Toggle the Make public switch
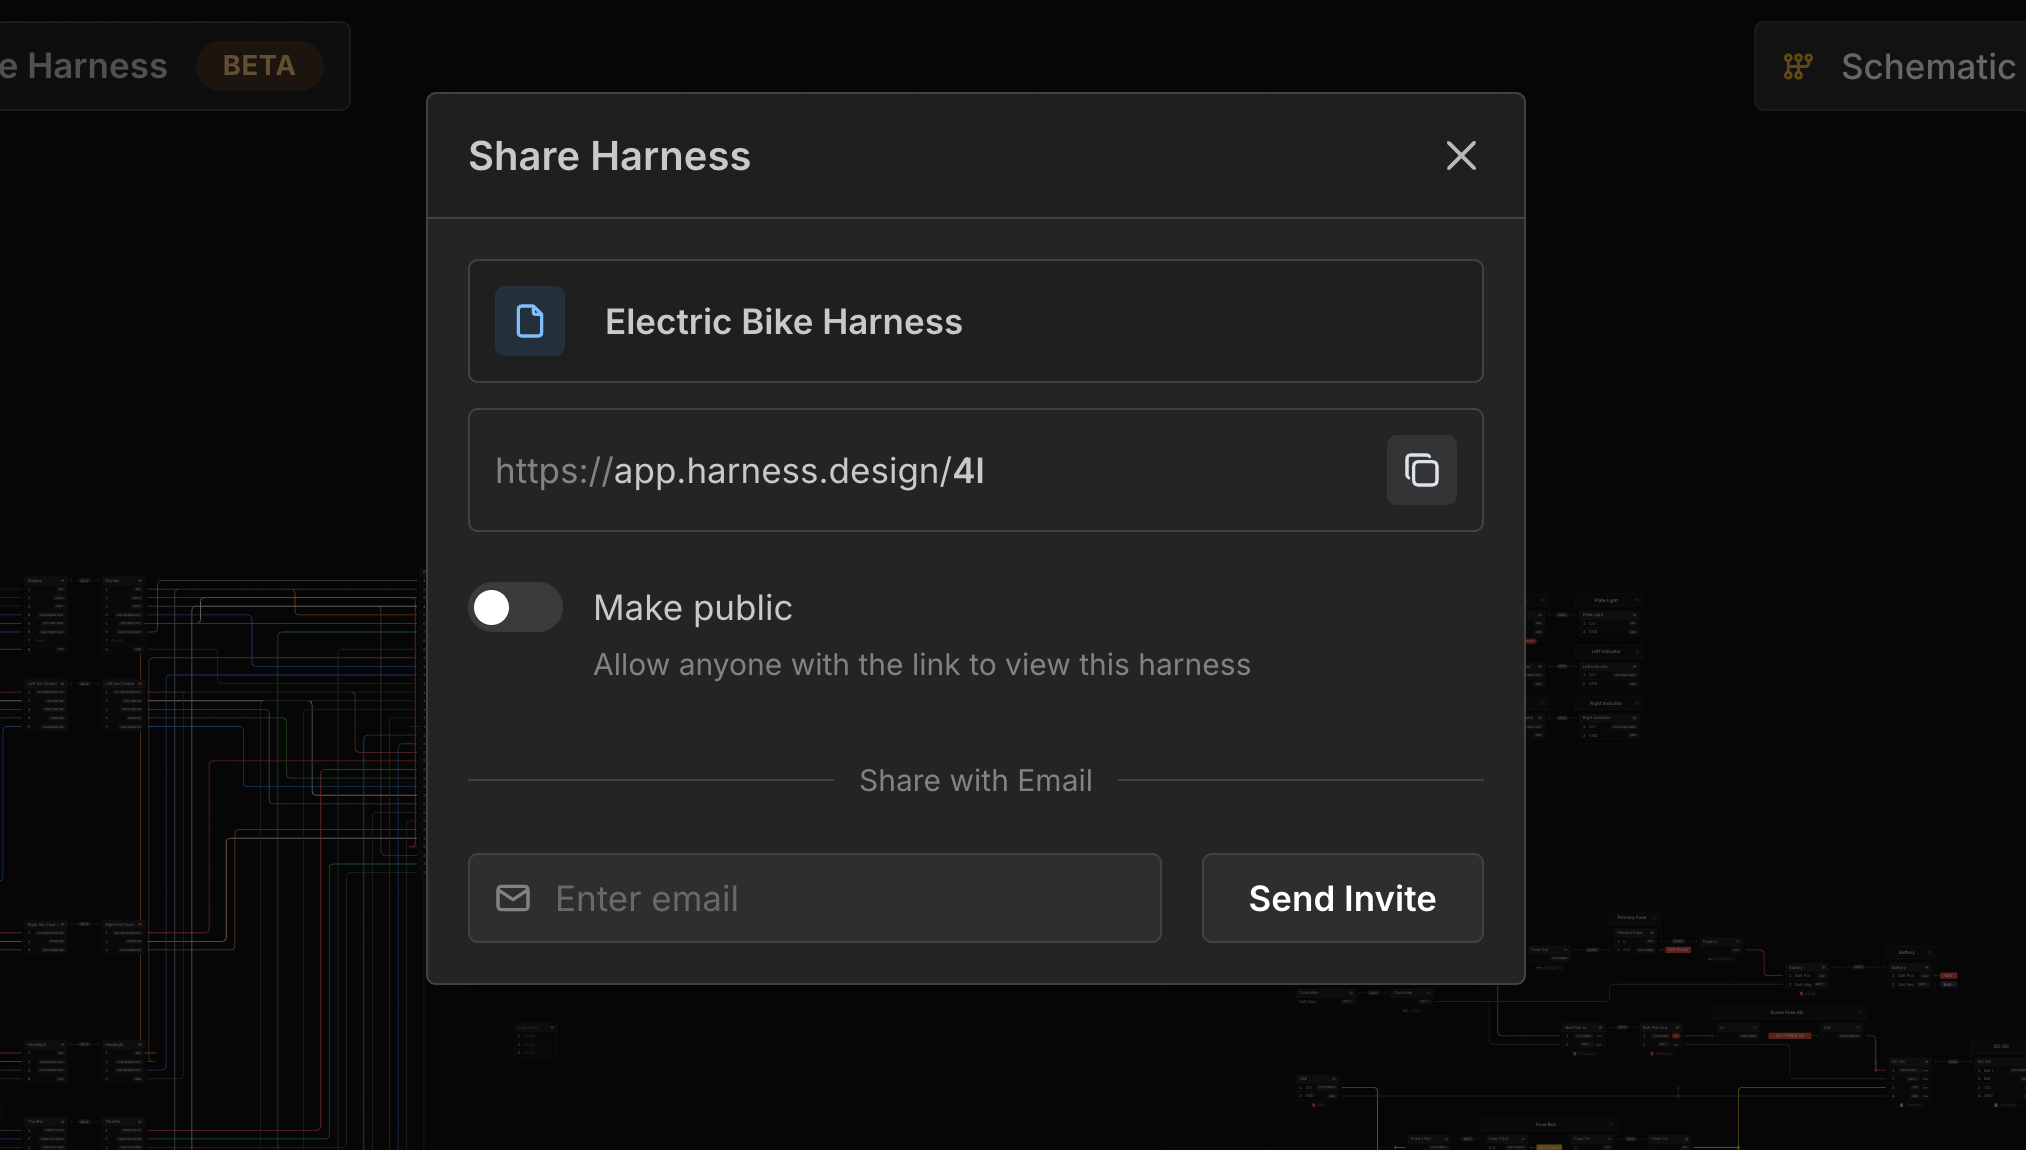Screen dimensions: 2026x1150 pos(515,608)
